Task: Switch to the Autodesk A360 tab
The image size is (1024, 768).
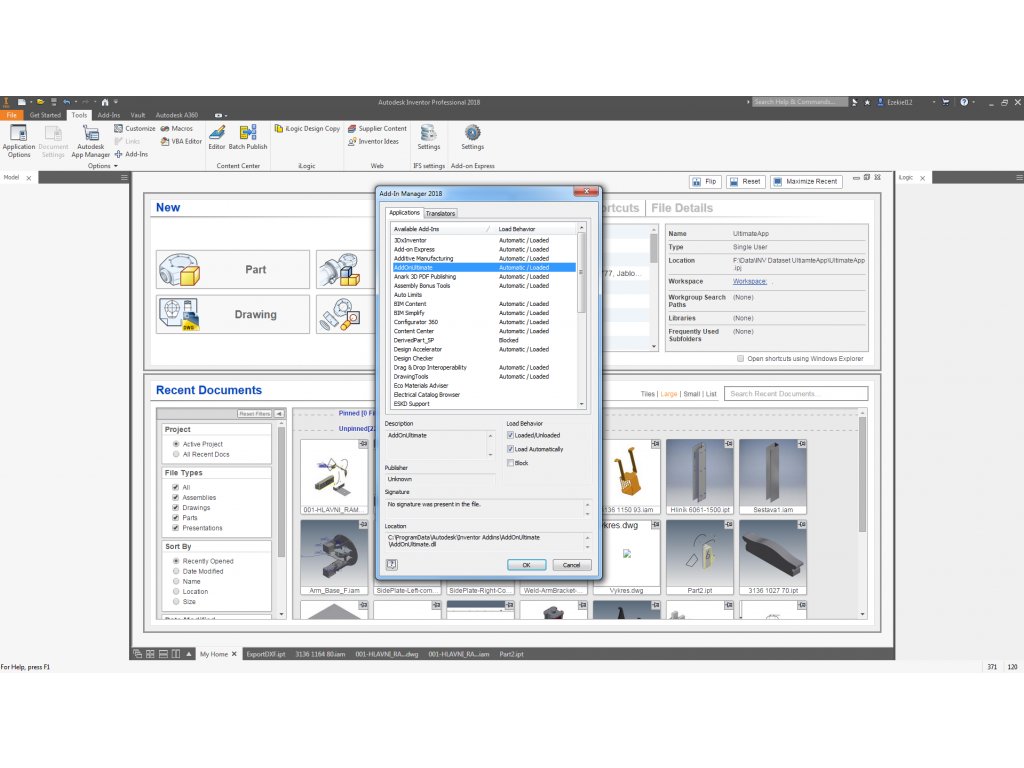Action: click(176, 115)
